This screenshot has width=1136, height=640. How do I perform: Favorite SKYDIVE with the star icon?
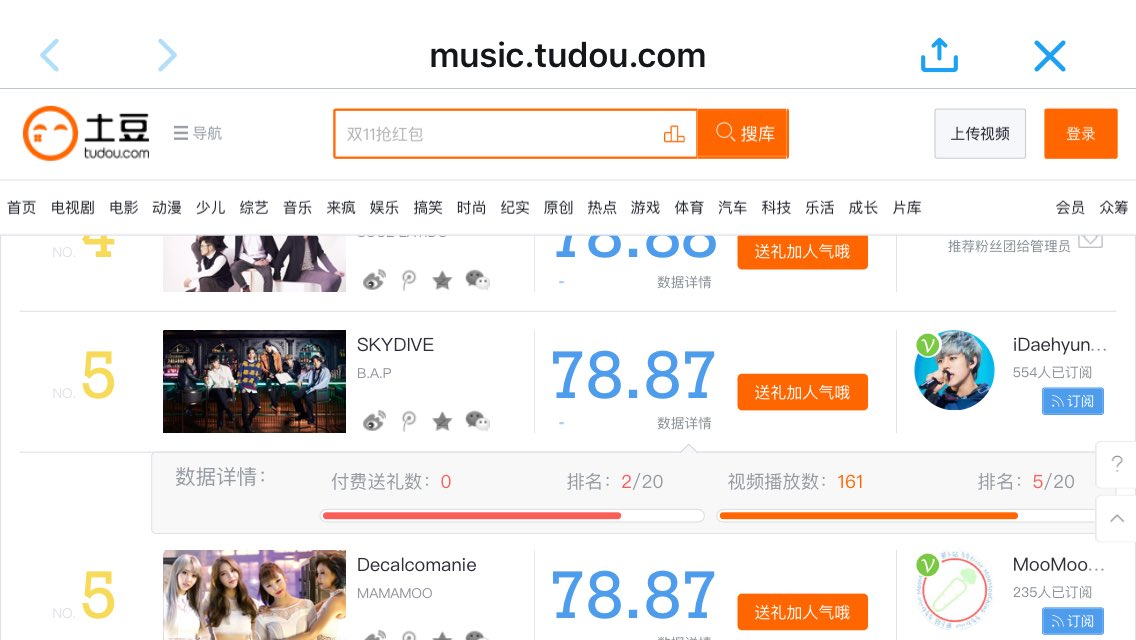442,420
